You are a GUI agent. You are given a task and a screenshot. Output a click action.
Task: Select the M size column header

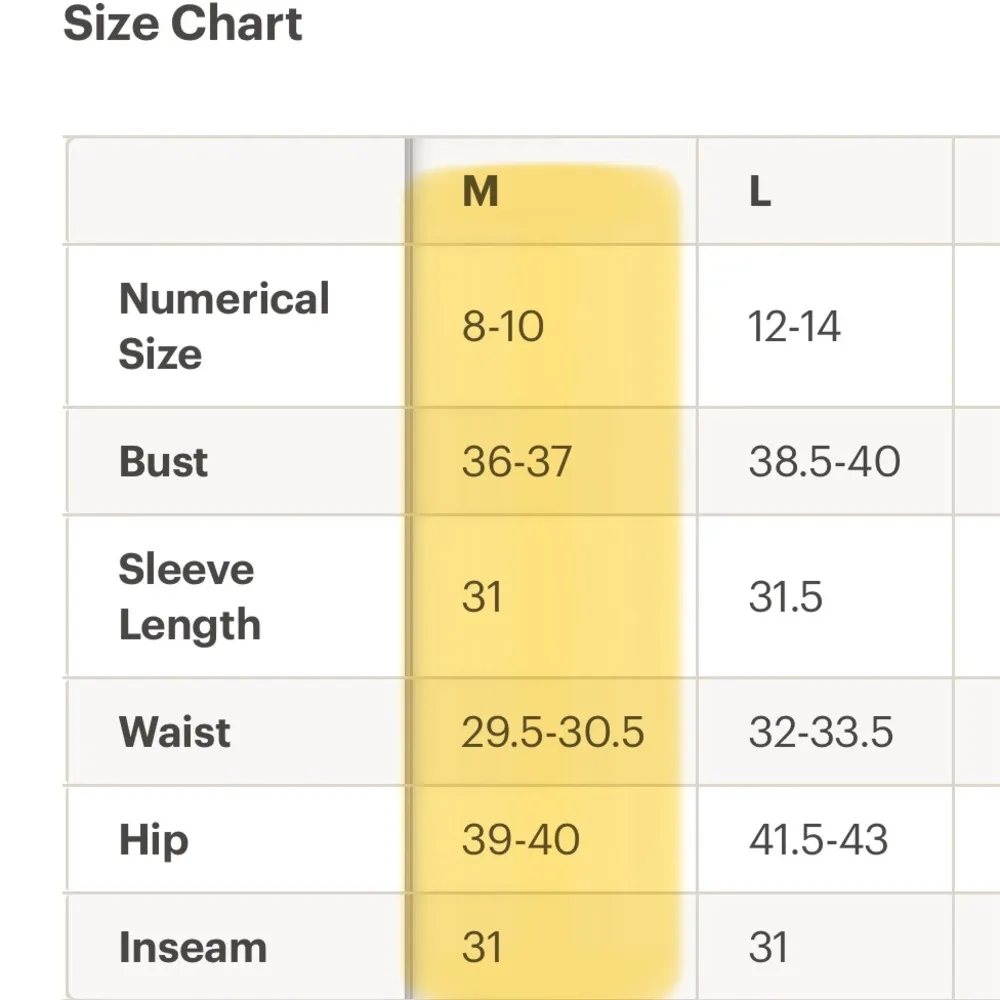(x=480, y=191)
